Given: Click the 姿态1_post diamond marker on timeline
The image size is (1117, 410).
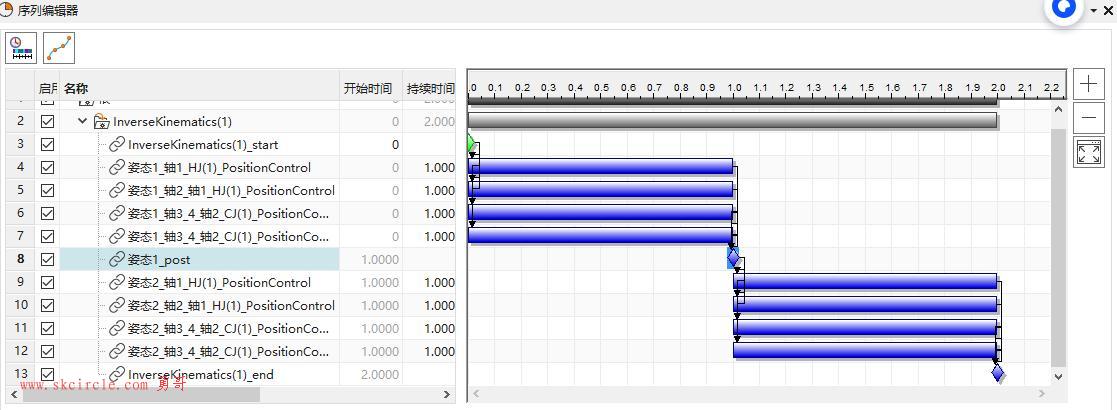Looking at the screenshot, I should [733, 259].
